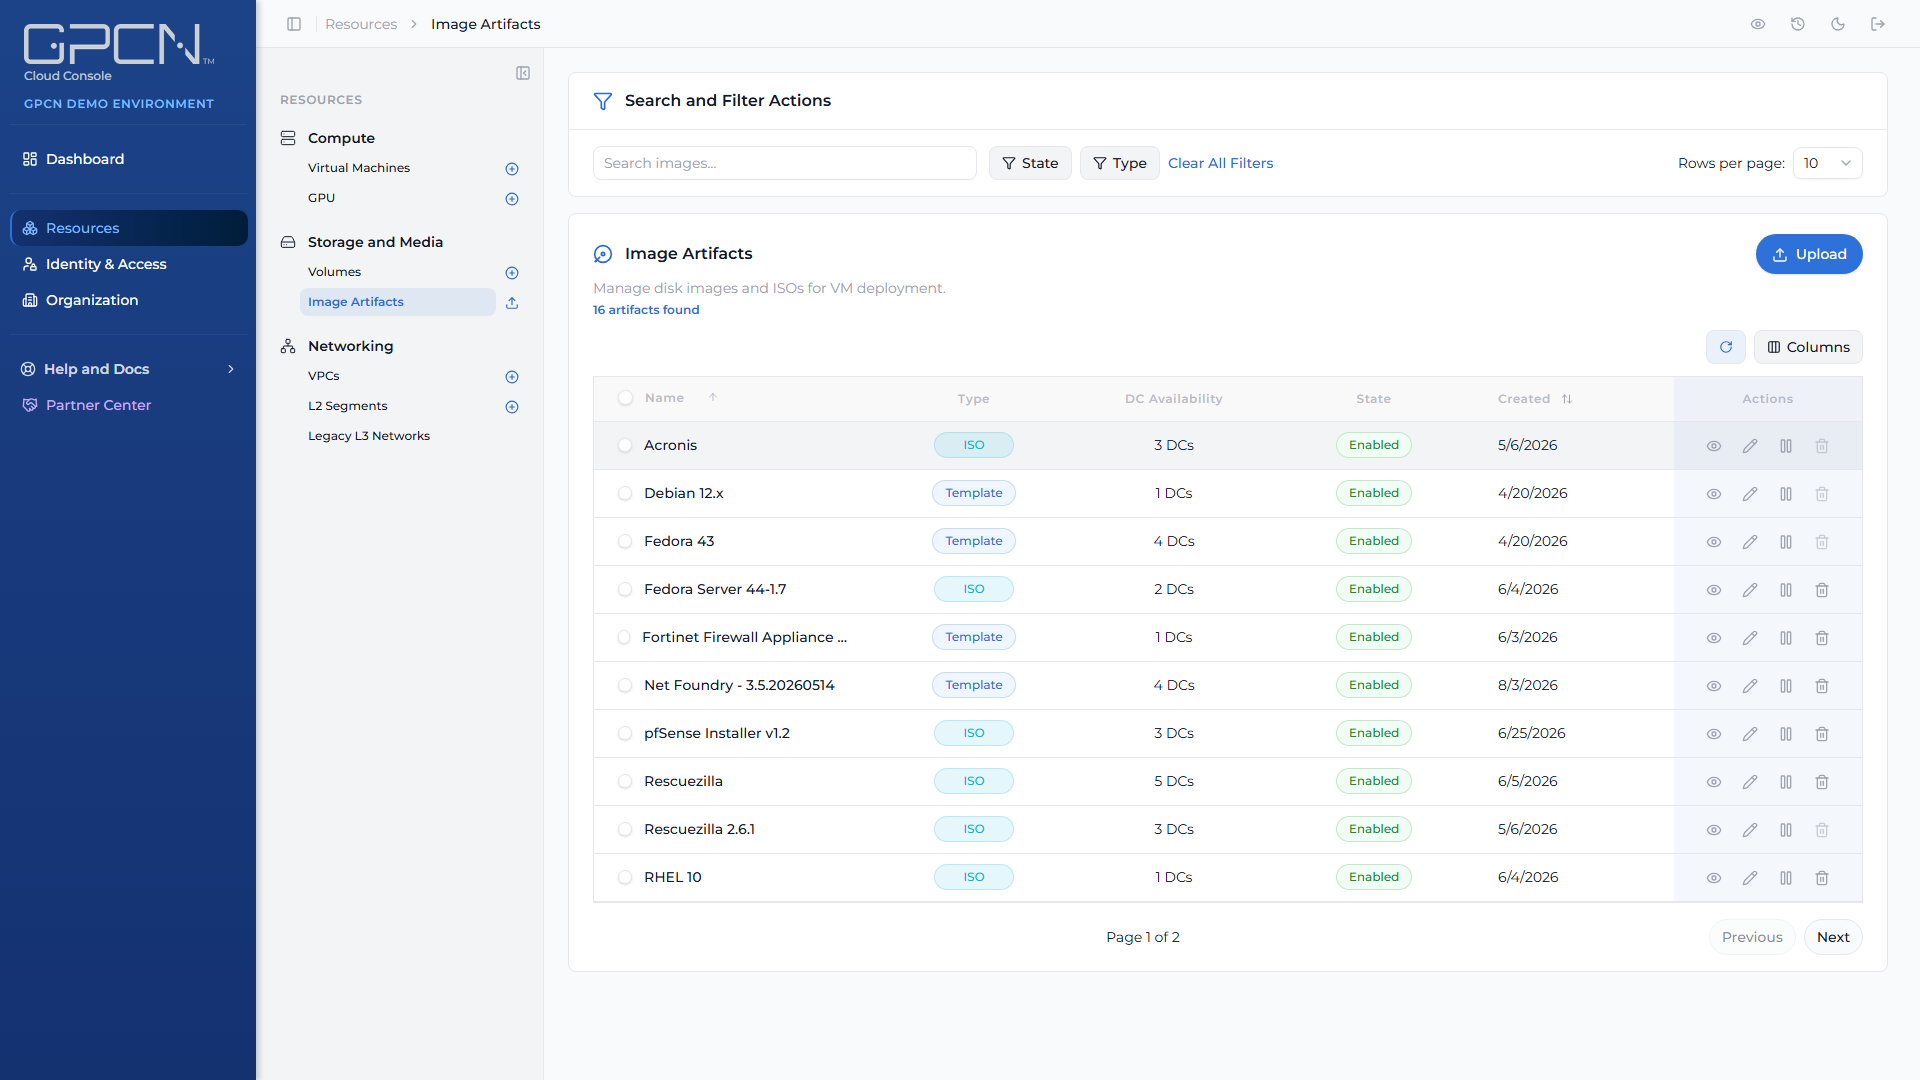The width and height of the screenshot is (1920, 1080).
Task: Expand the Help and Docs menu
Action: 128,369
